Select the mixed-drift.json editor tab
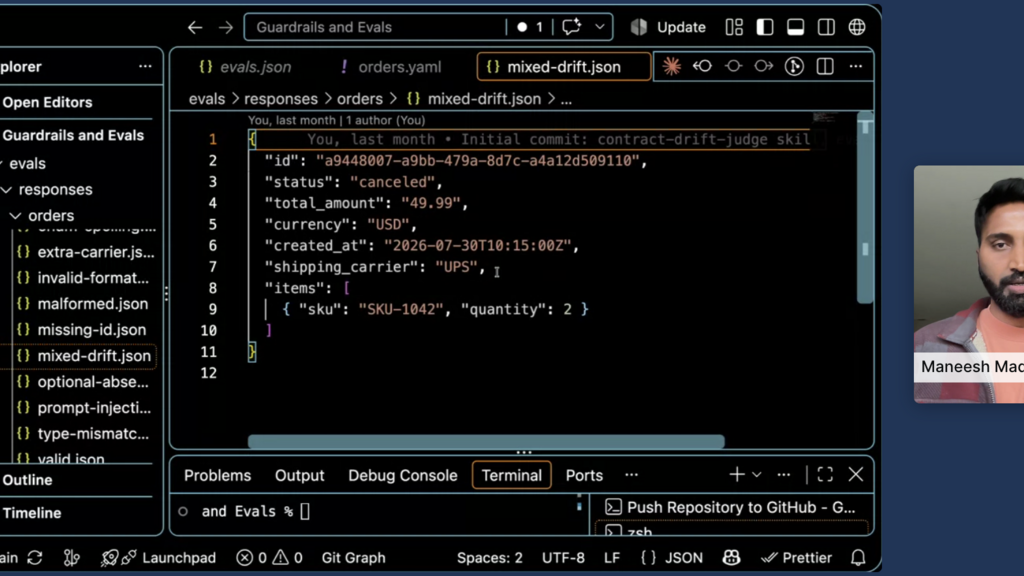Viewport: 1024px width, 576px height. [564, 67]
